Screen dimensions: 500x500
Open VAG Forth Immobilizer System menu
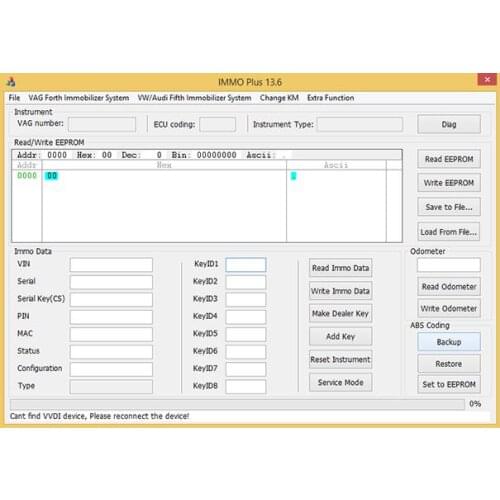click(79, 98)
